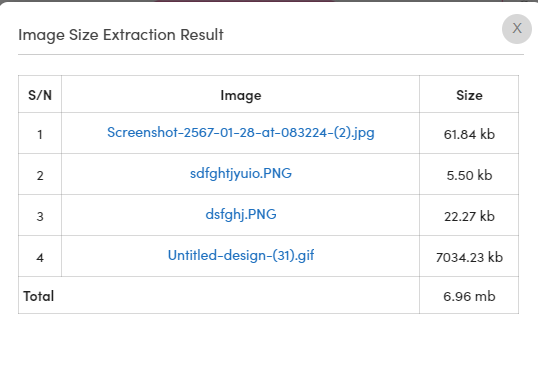Select serial number 3 cell
The width and height of the screenshot is (538, 392).
click(x=40, y=216)
